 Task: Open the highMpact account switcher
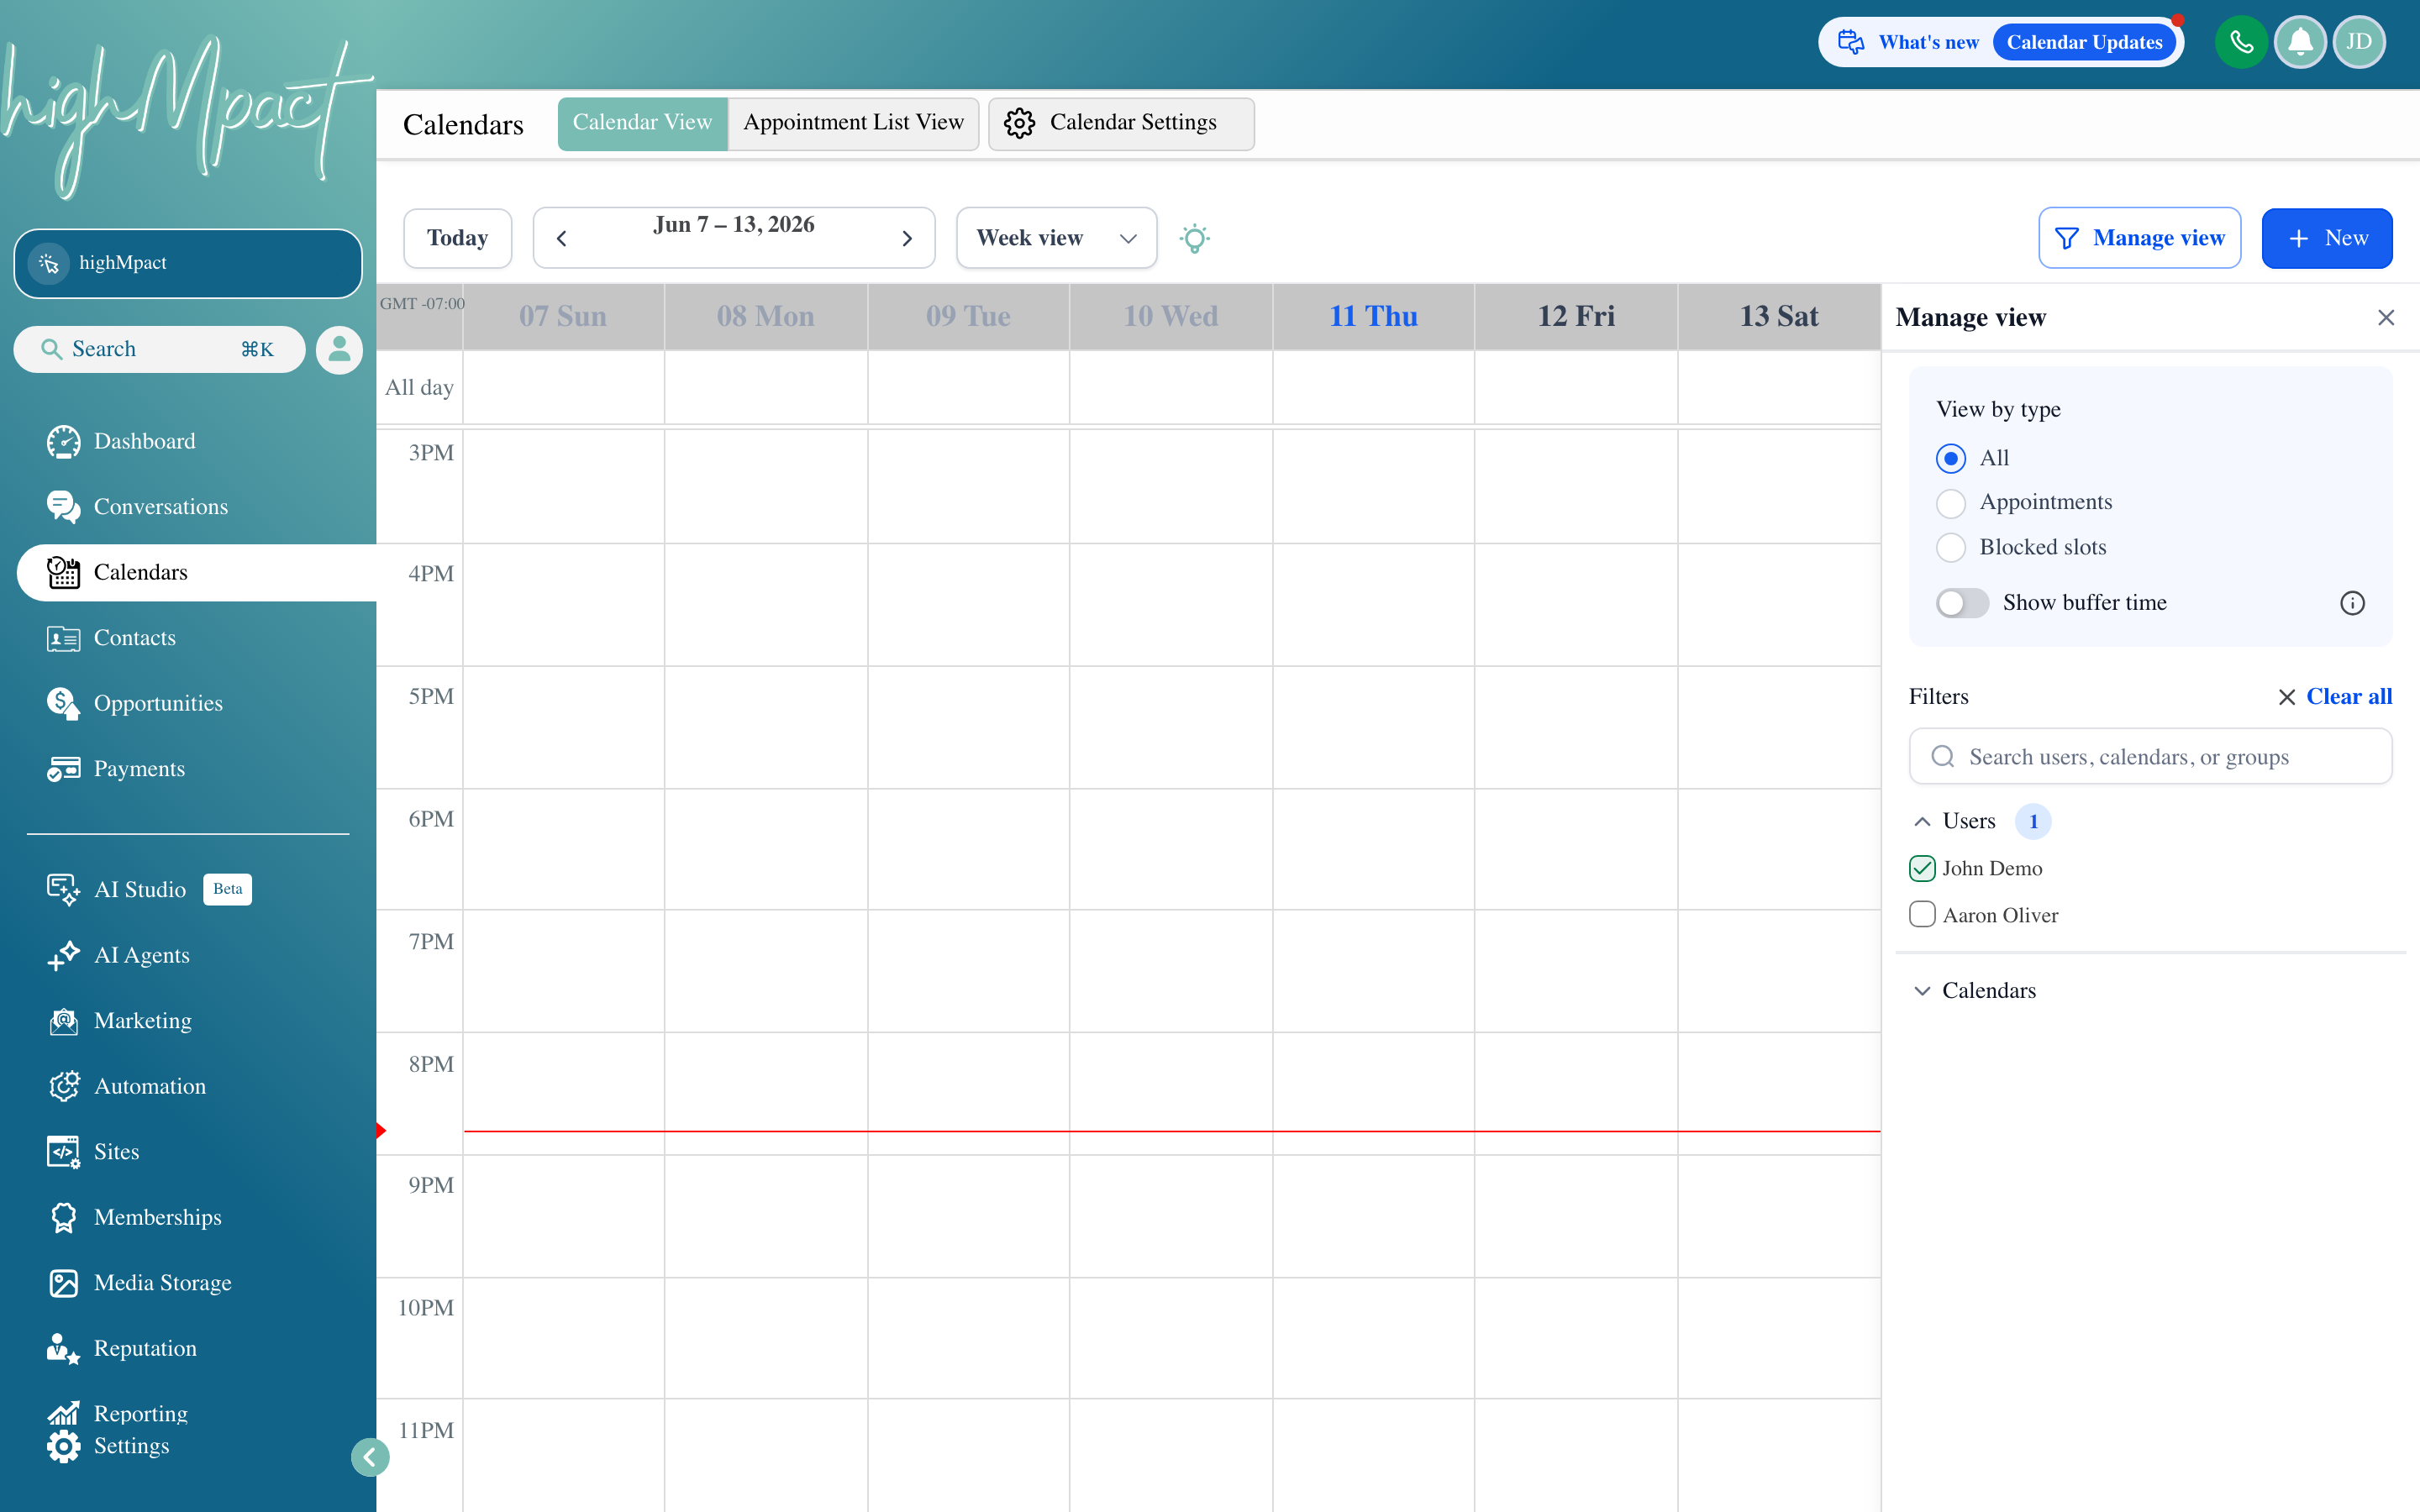(188, 263)
